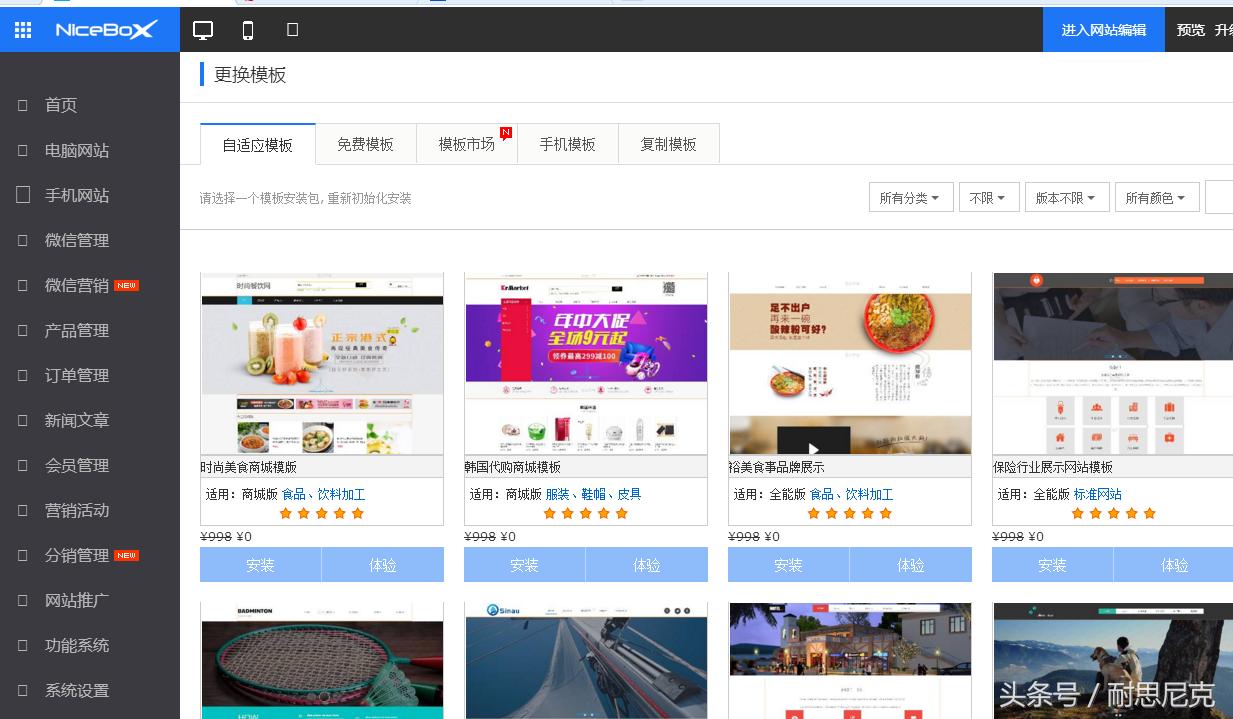
Task: Open the apps grid icon beside NiceBox logo
Action: pyautogui.click(x=22, y=29)
